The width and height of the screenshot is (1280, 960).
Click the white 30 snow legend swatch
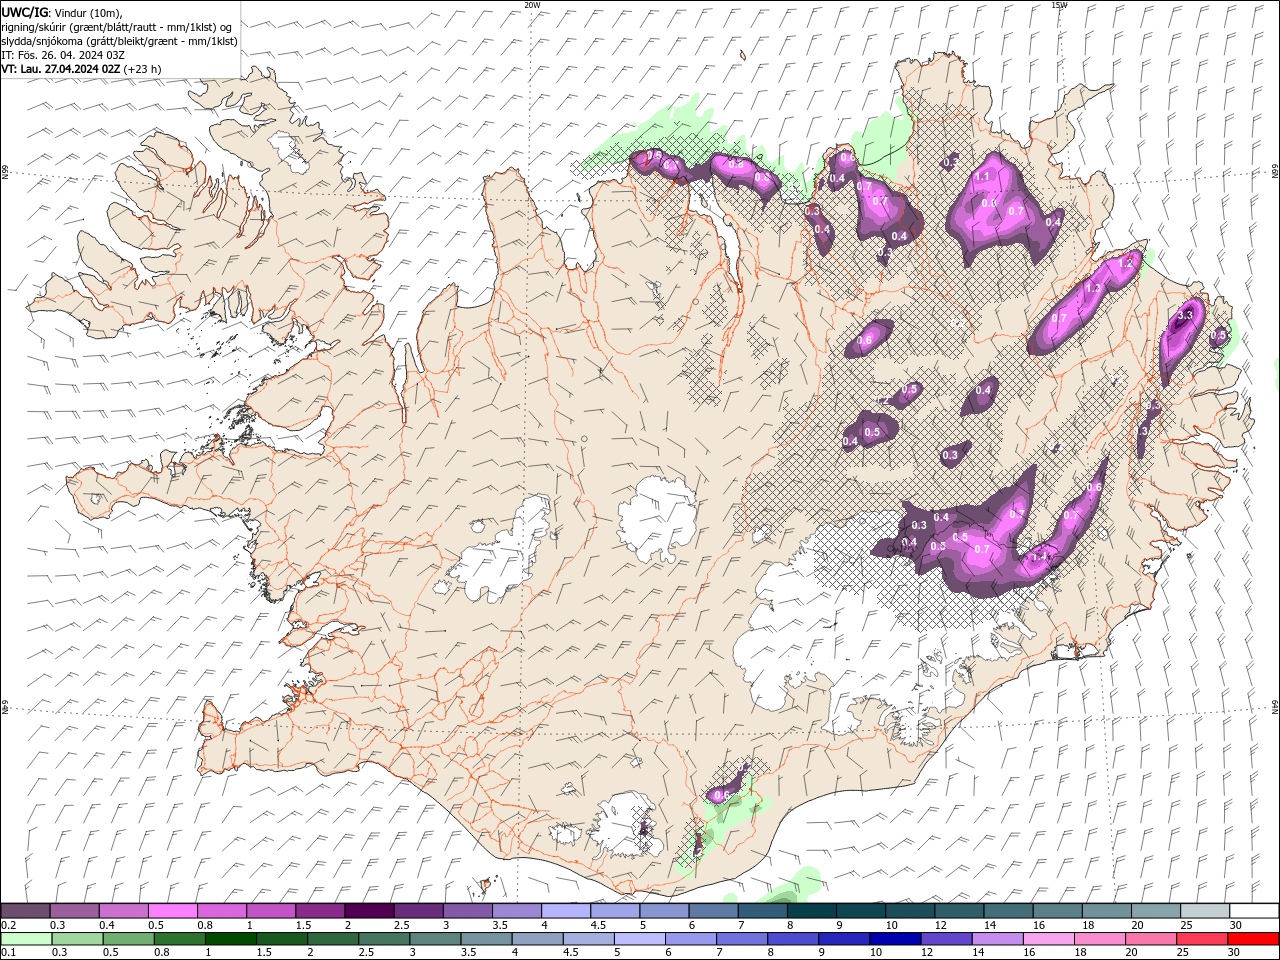(x=1254, y=911)
